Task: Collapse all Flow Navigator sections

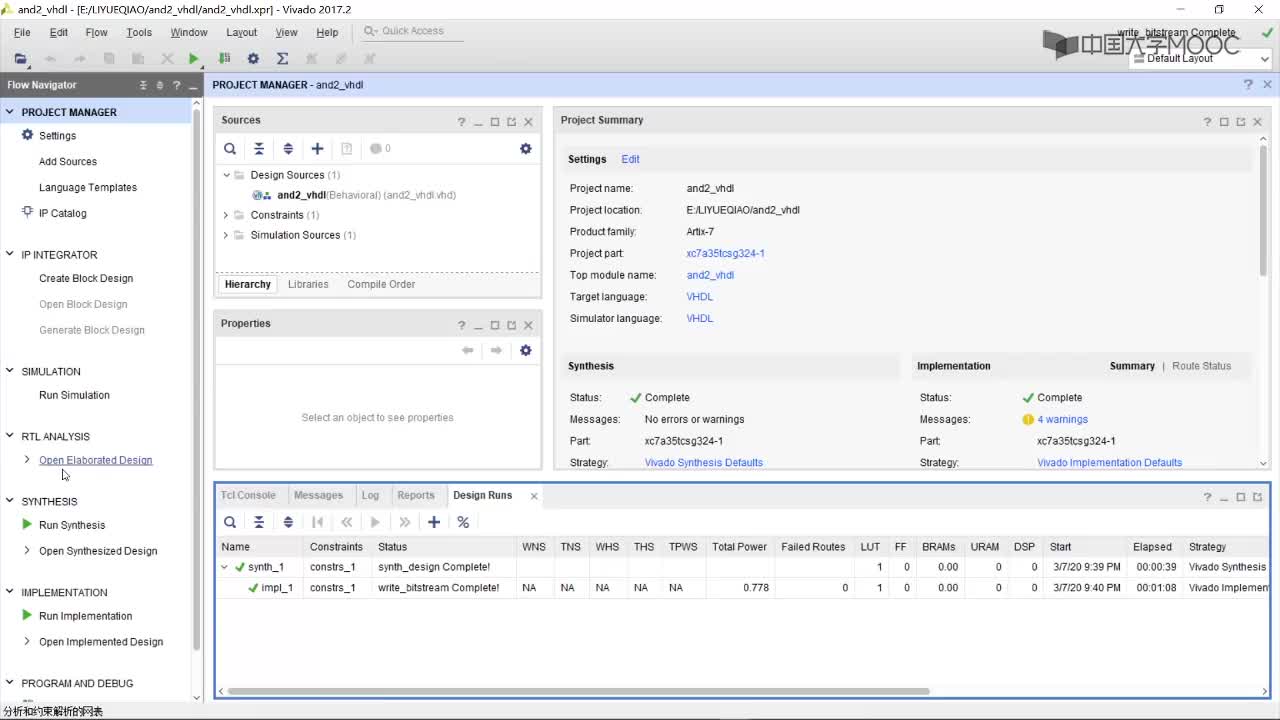Action: coord(143,85)
